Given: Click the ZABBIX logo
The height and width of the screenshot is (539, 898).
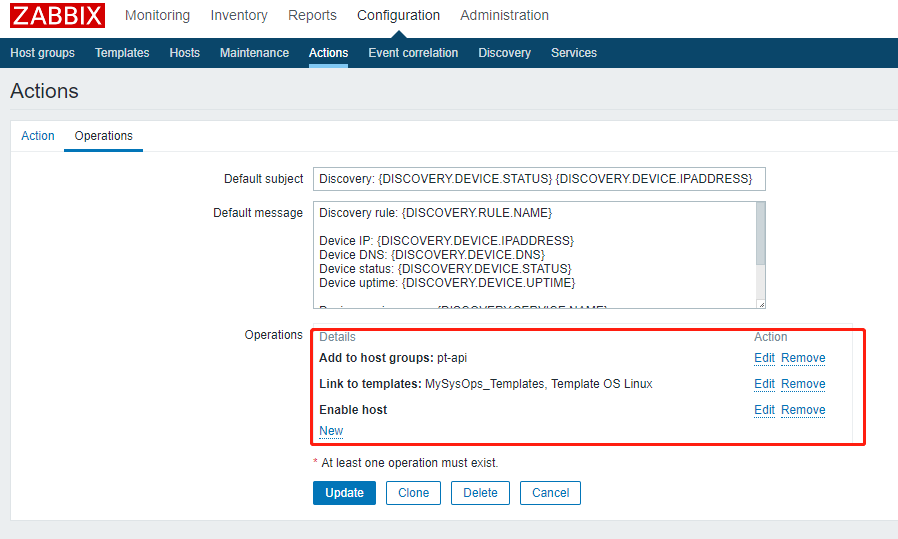Looking at the screenshot, I should tap(57, 15).
